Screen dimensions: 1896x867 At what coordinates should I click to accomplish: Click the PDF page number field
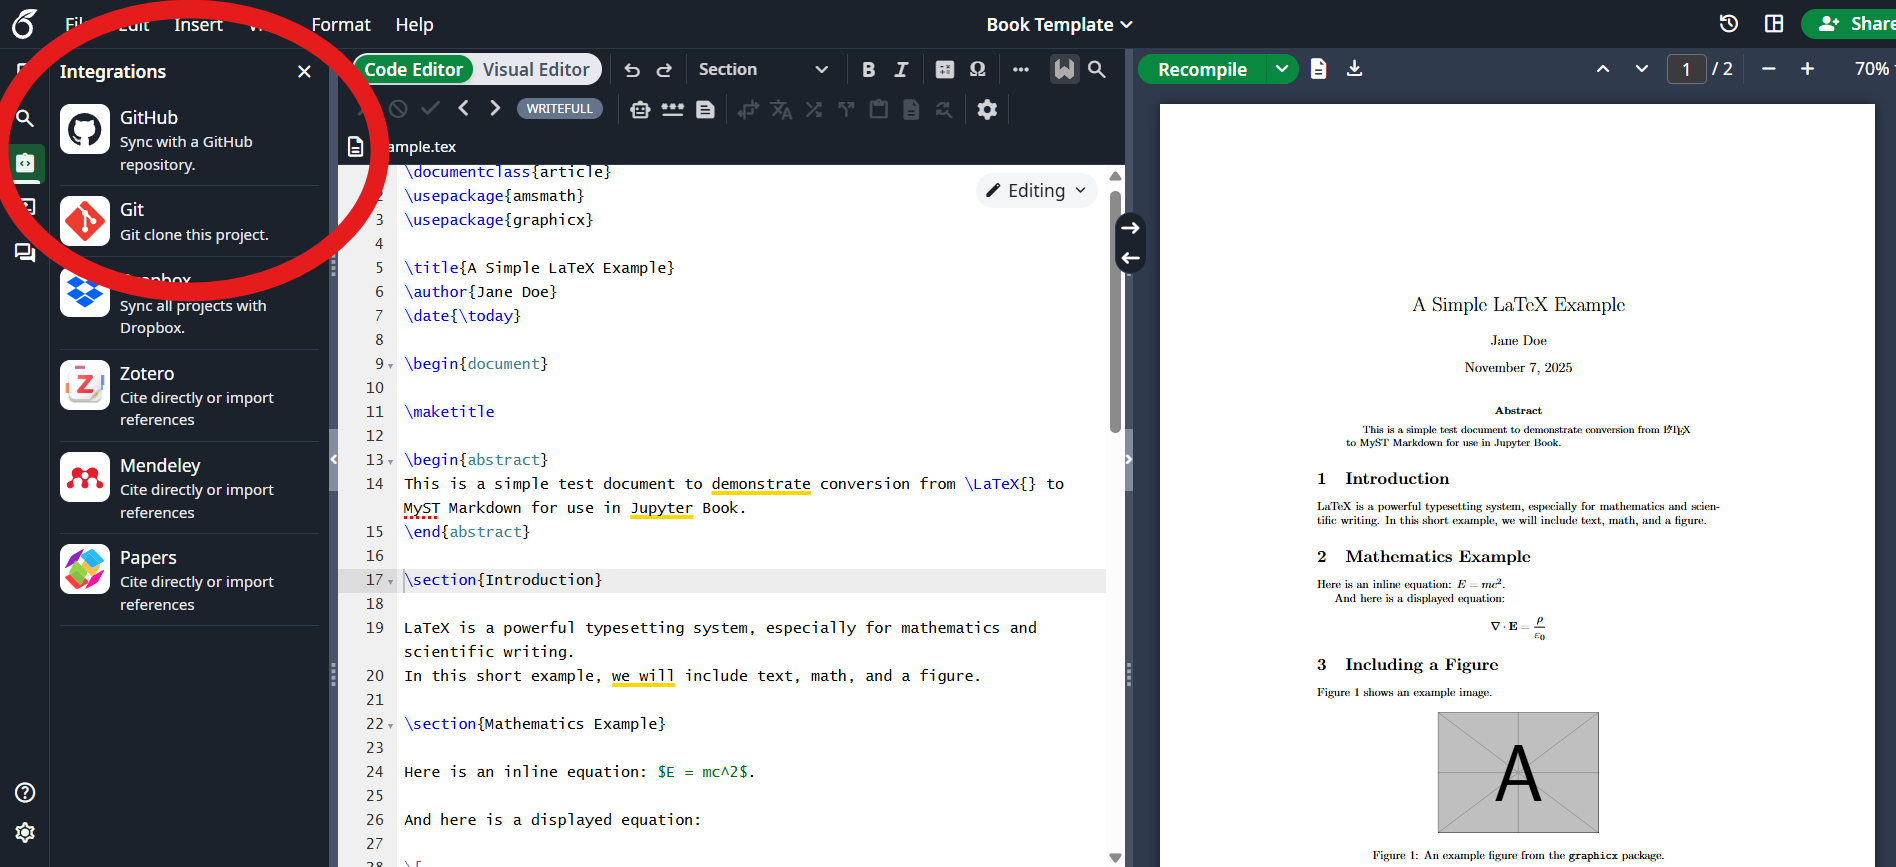click(1686, 69)
